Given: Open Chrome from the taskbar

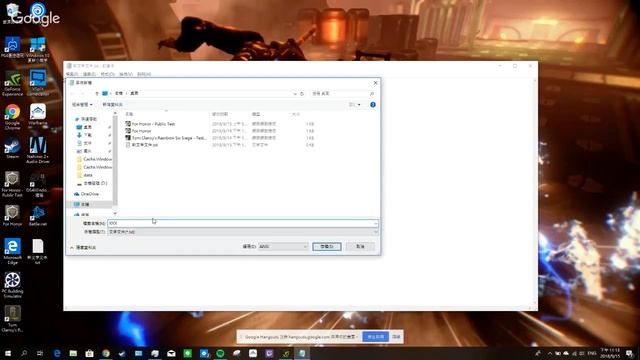Looking at the screenshot, I should (106, 353).
